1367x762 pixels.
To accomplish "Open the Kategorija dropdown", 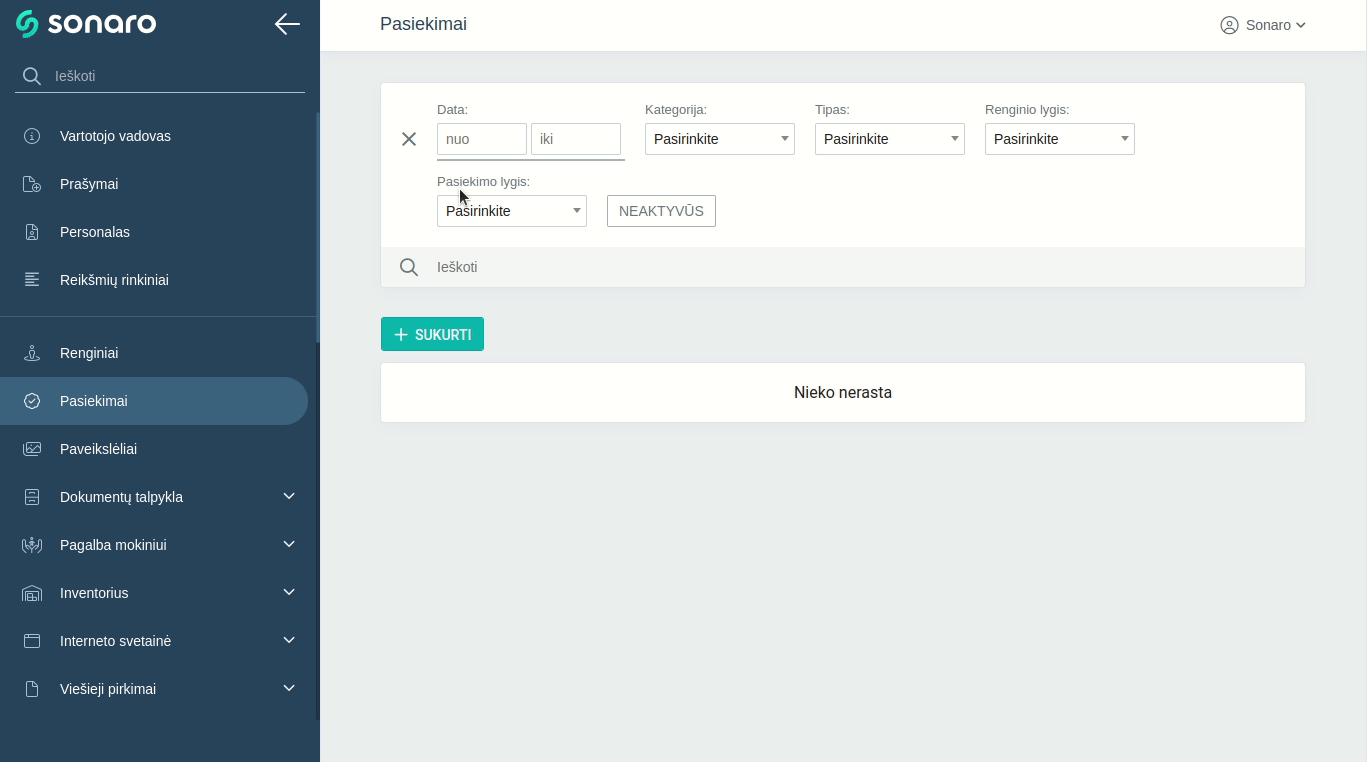I will pyautogui.click(x=719, y=139).
